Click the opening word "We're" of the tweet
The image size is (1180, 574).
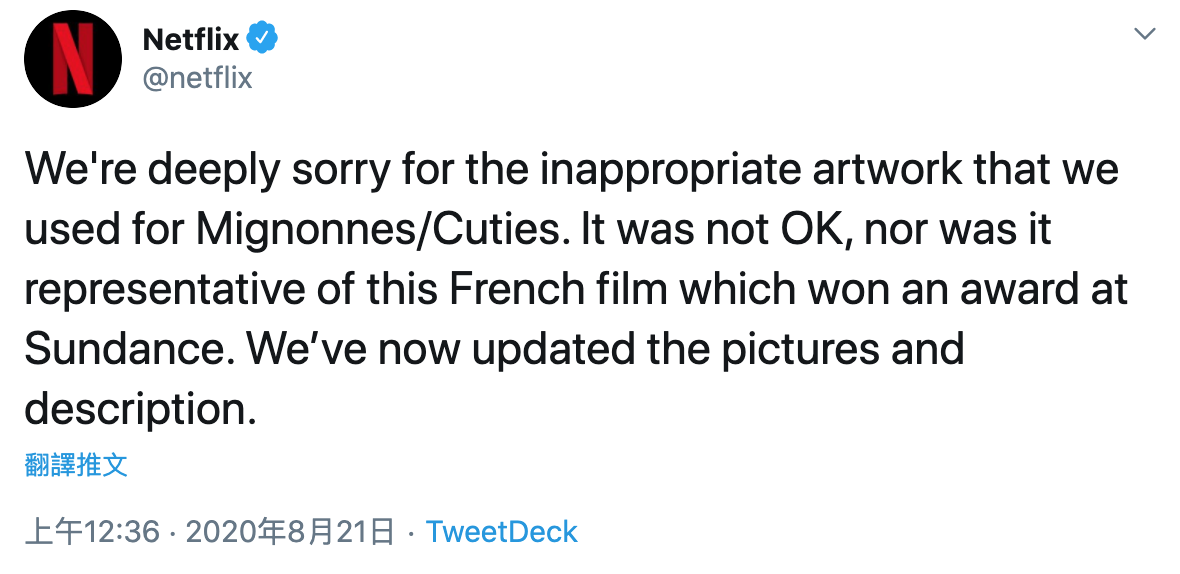pyautogui.click(x=84, y=170)
